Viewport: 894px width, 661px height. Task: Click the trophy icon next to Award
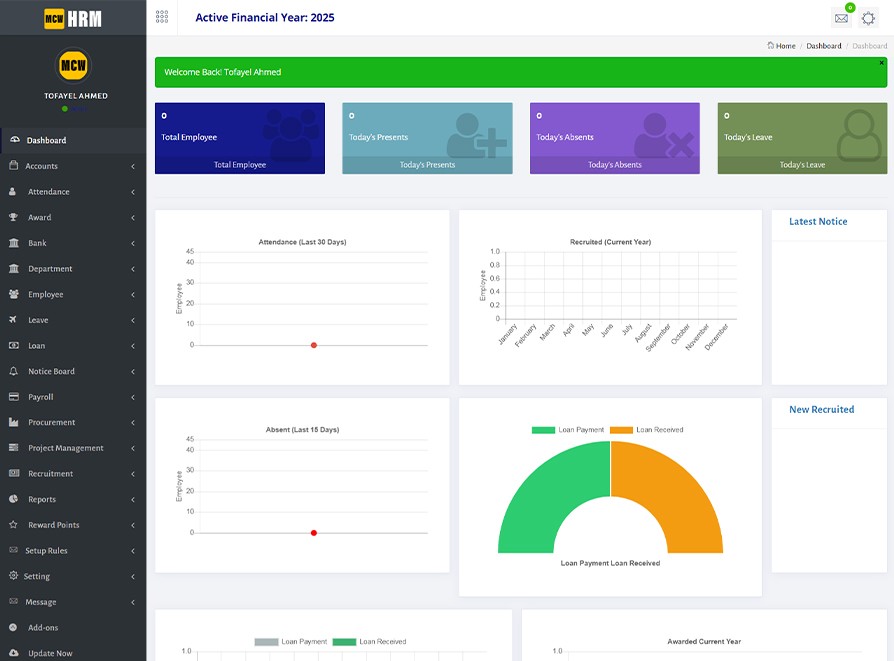(13, 217)
